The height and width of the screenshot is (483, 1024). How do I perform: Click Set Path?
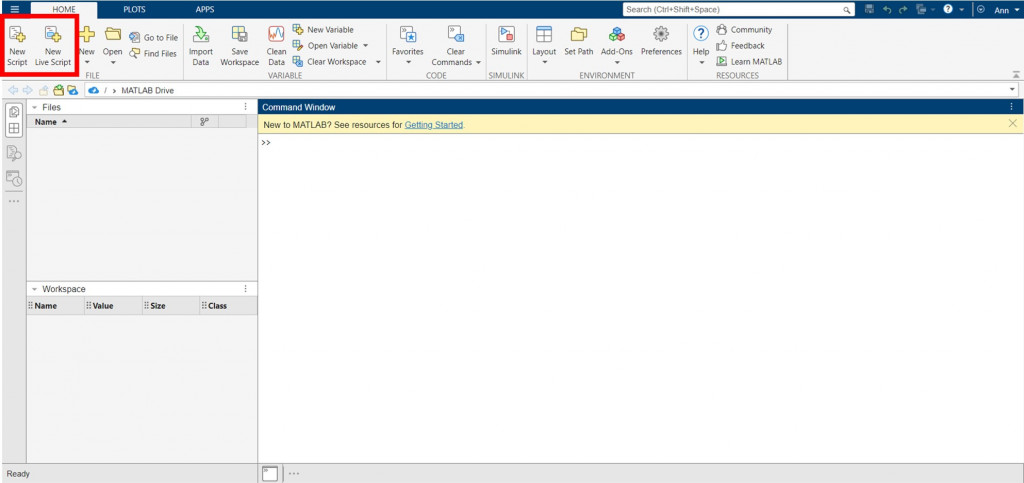[579, 40]
